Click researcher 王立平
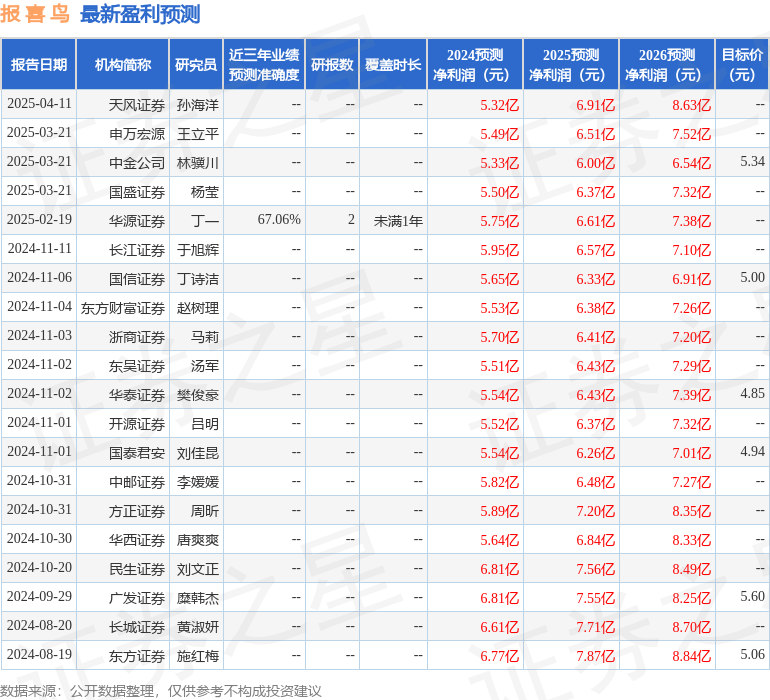 [197, 134]
